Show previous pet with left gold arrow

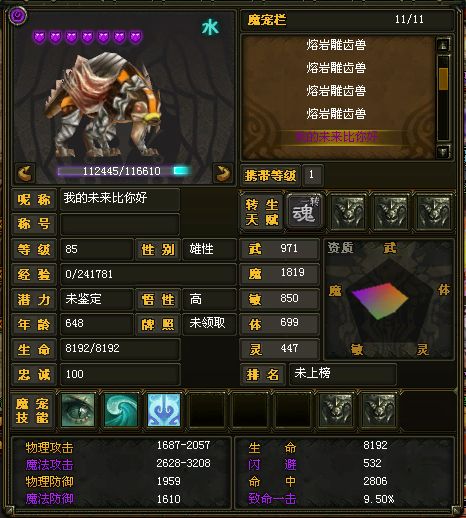(26, 173)
